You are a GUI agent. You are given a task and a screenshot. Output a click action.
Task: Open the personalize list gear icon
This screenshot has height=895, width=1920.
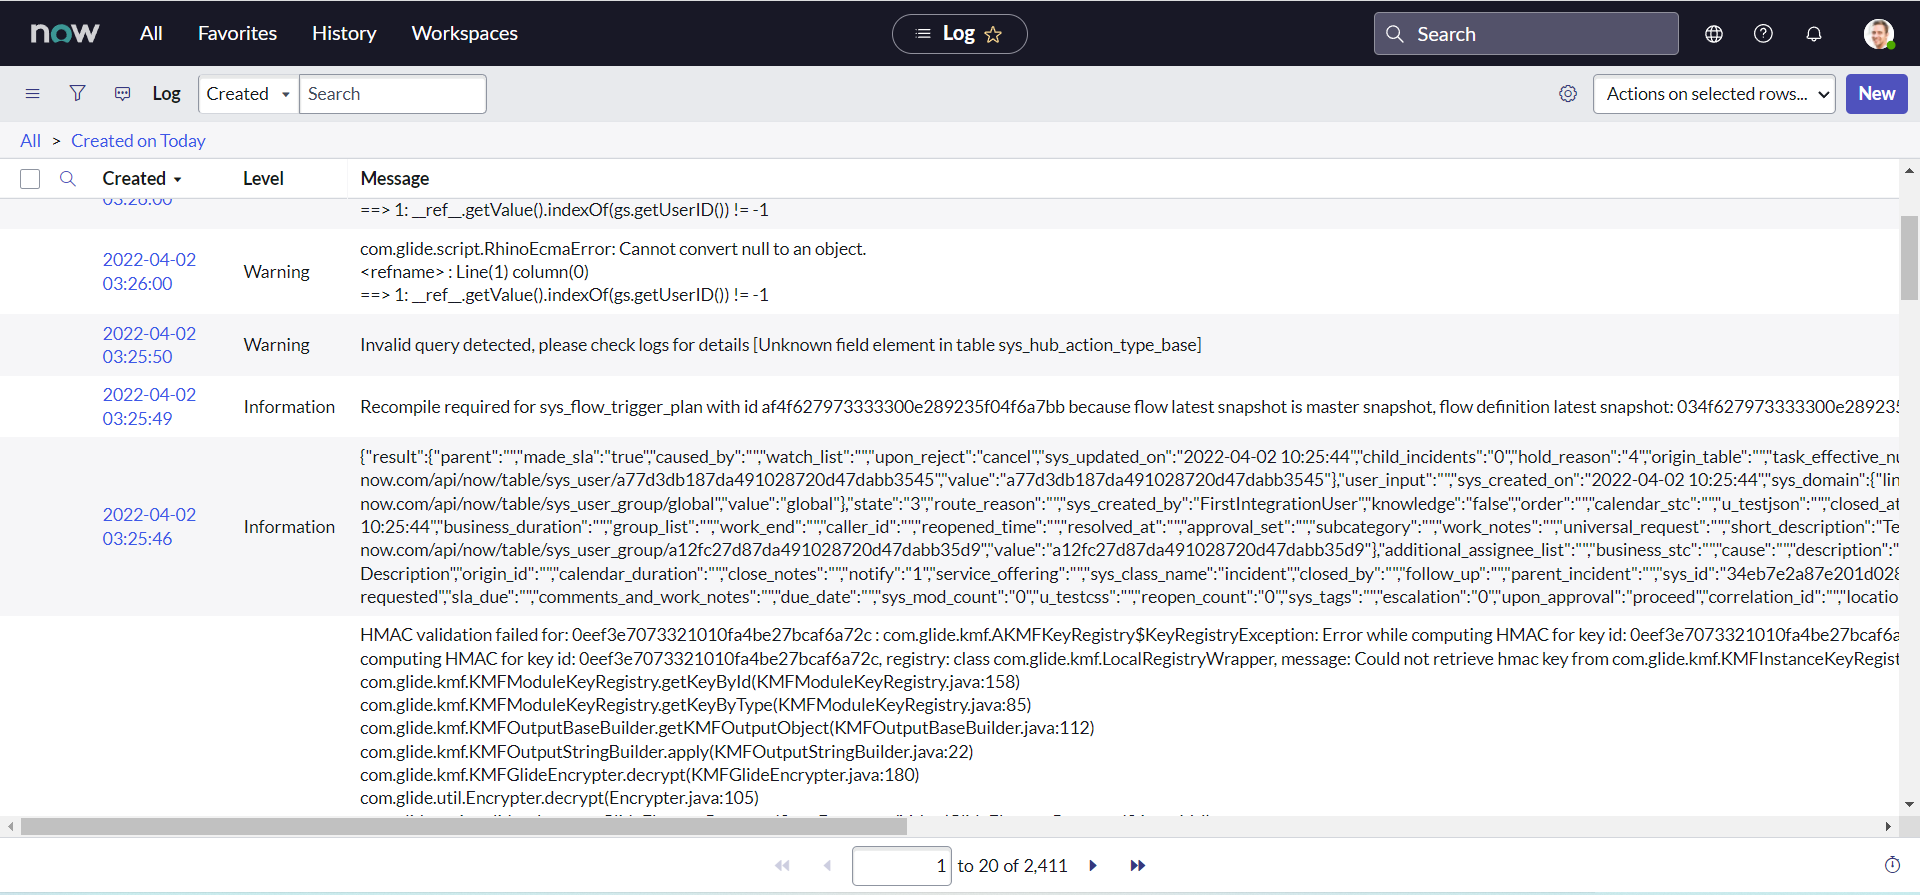click(1568, 94)
